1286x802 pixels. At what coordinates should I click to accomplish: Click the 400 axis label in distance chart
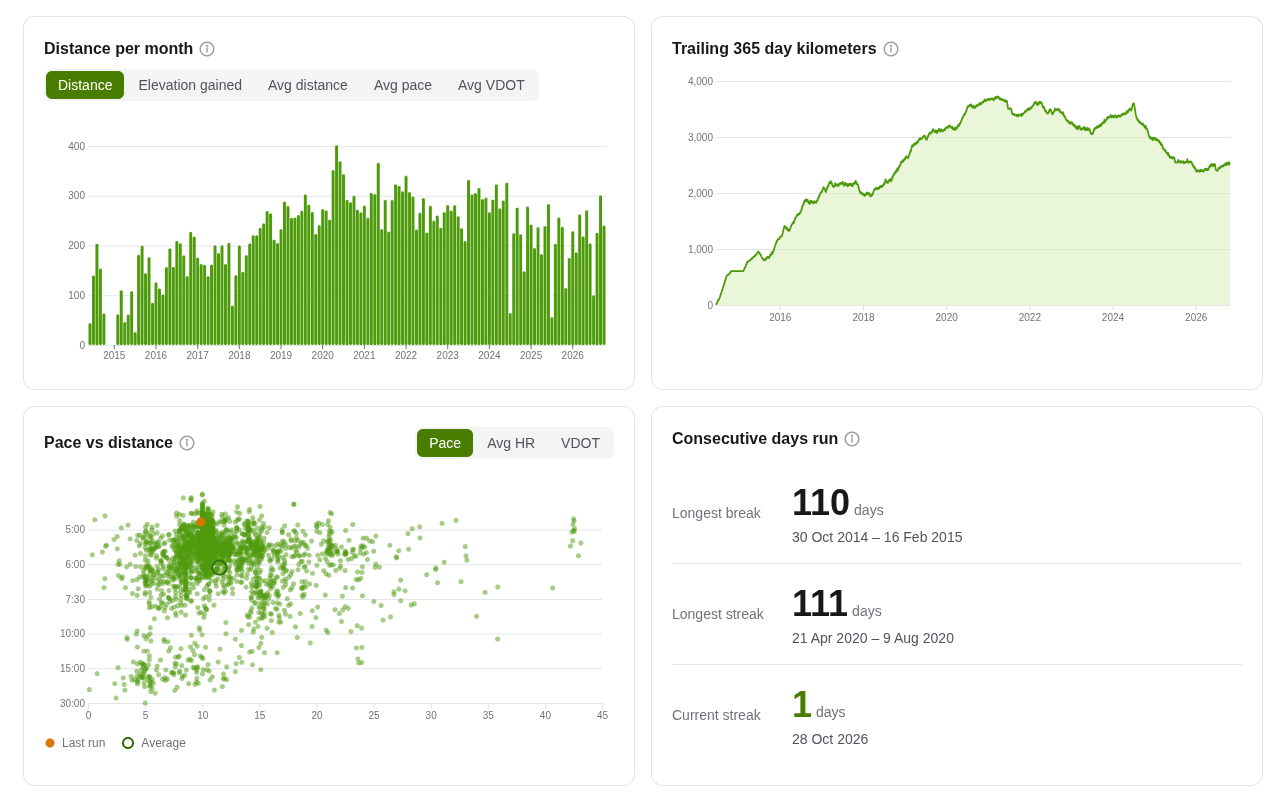[x=76, y=147]
